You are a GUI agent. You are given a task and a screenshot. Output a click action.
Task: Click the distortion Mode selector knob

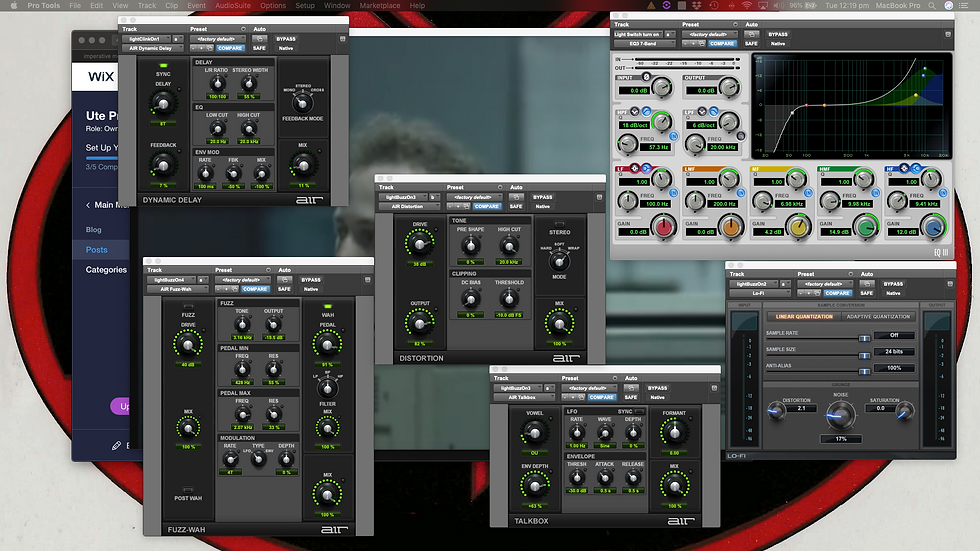pos(559,261)
